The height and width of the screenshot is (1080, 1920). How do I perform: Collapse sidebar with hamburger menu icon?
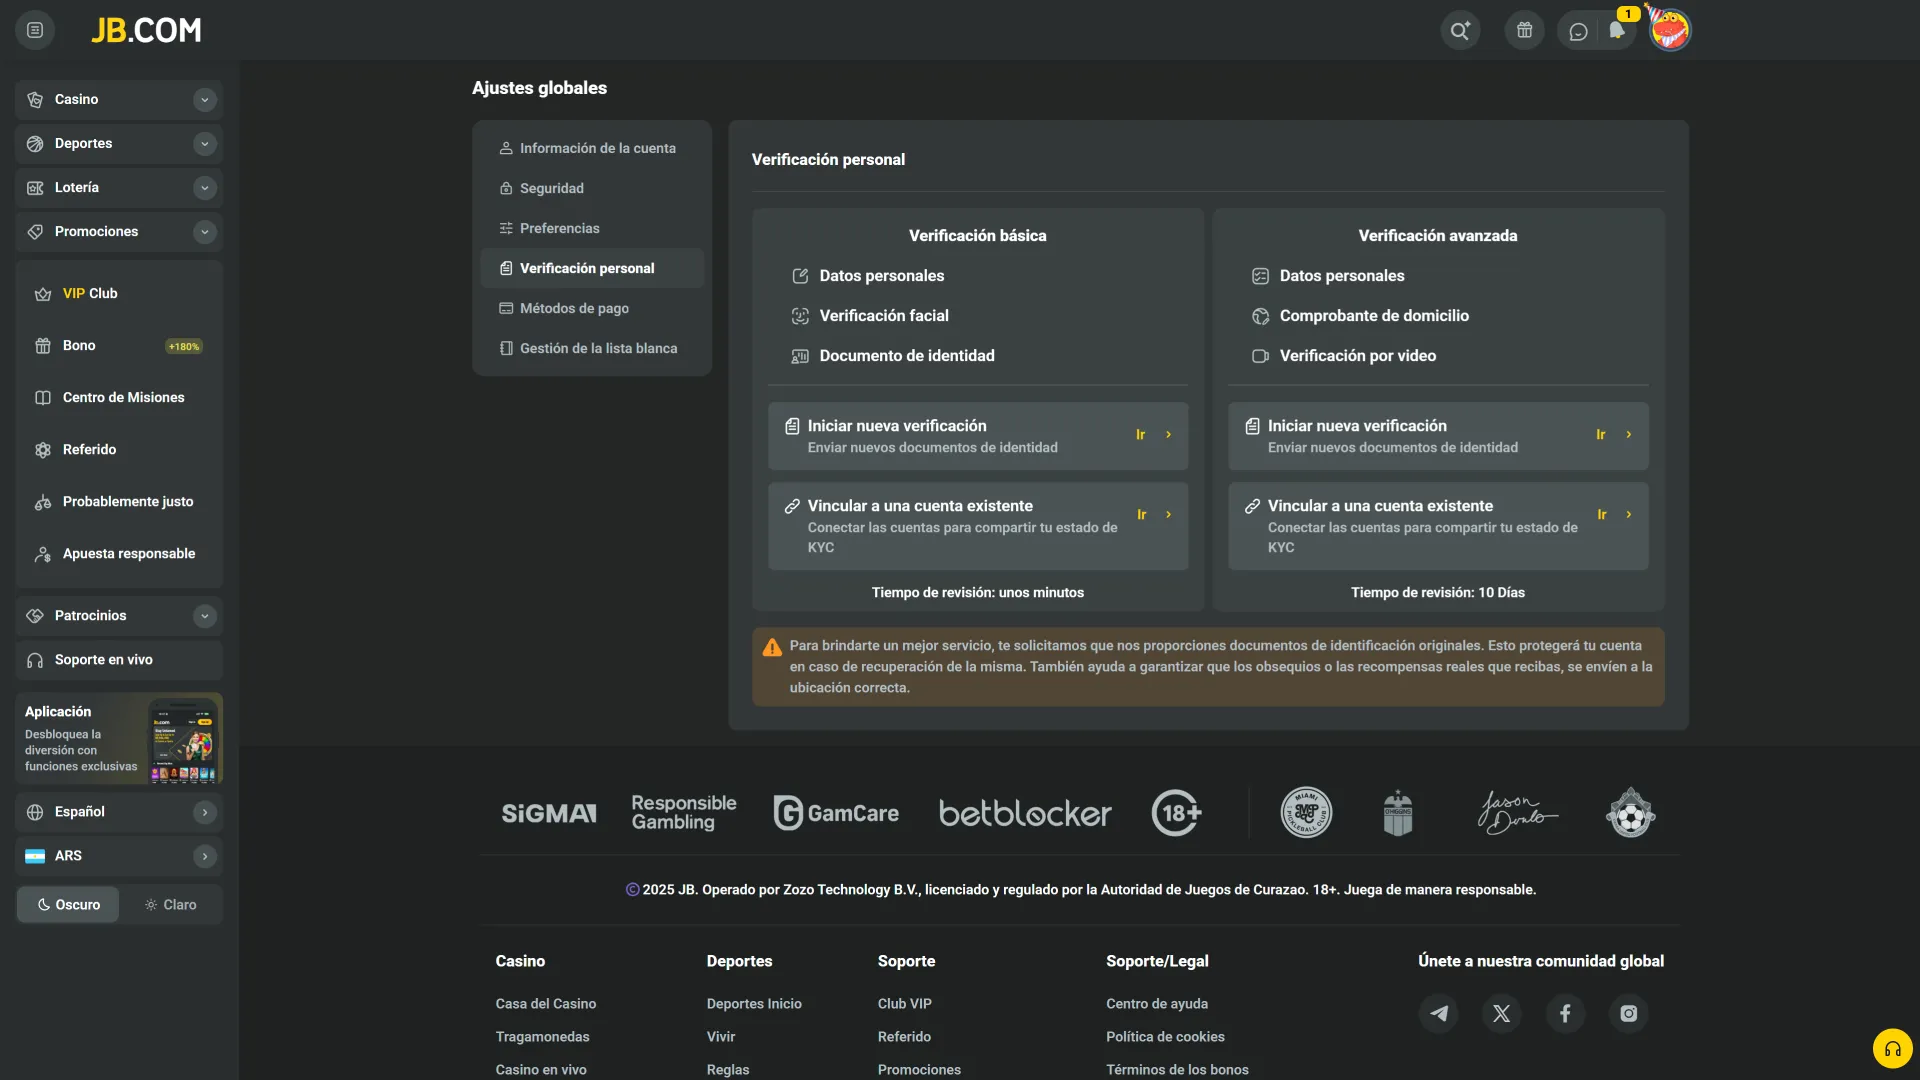(35, 30)
